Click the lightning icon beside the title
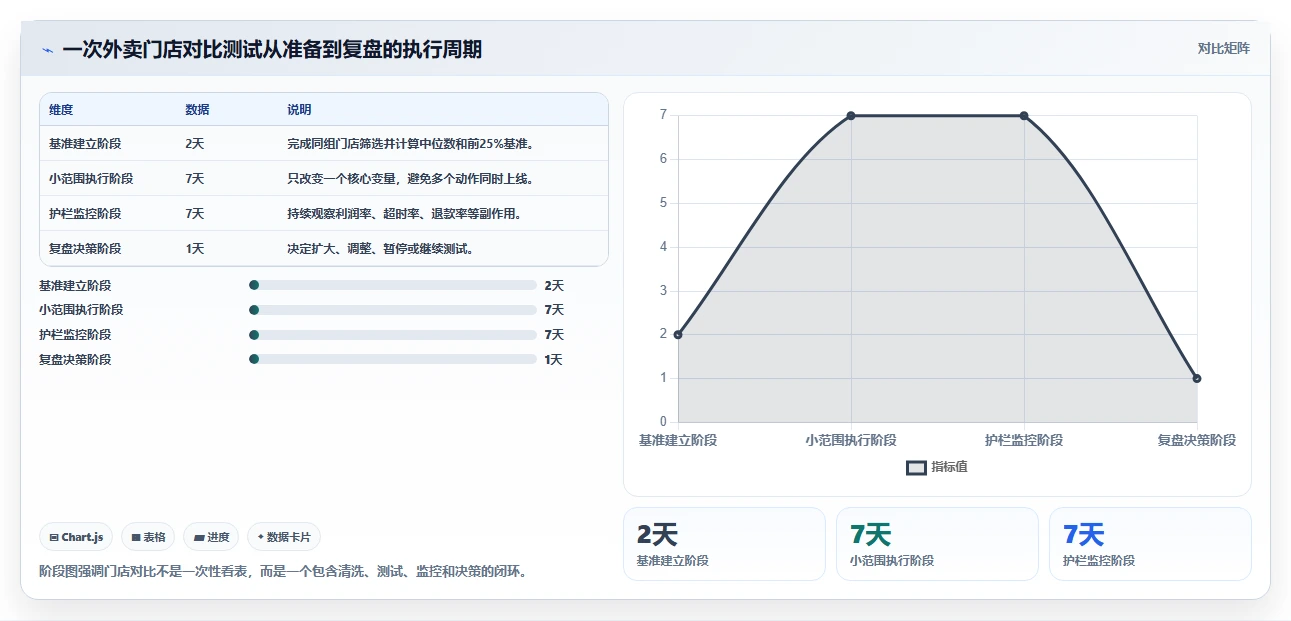Viewport: 1291px width, 621px height. coord(47,50)
